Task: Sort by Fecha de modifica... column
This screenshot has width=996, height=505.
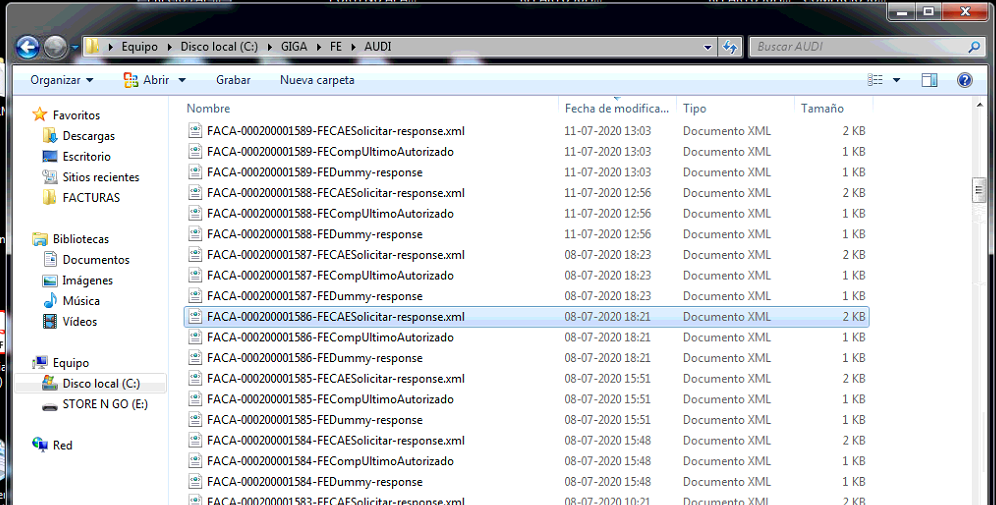Action: 617,109
